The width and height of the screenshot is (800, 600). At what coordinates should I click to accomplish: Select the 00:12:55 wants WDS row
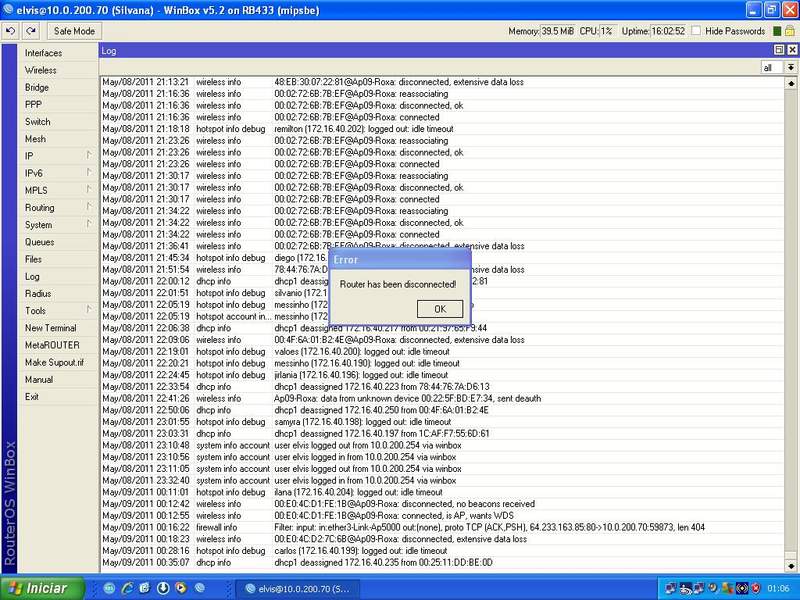click(x=442, y=516)
